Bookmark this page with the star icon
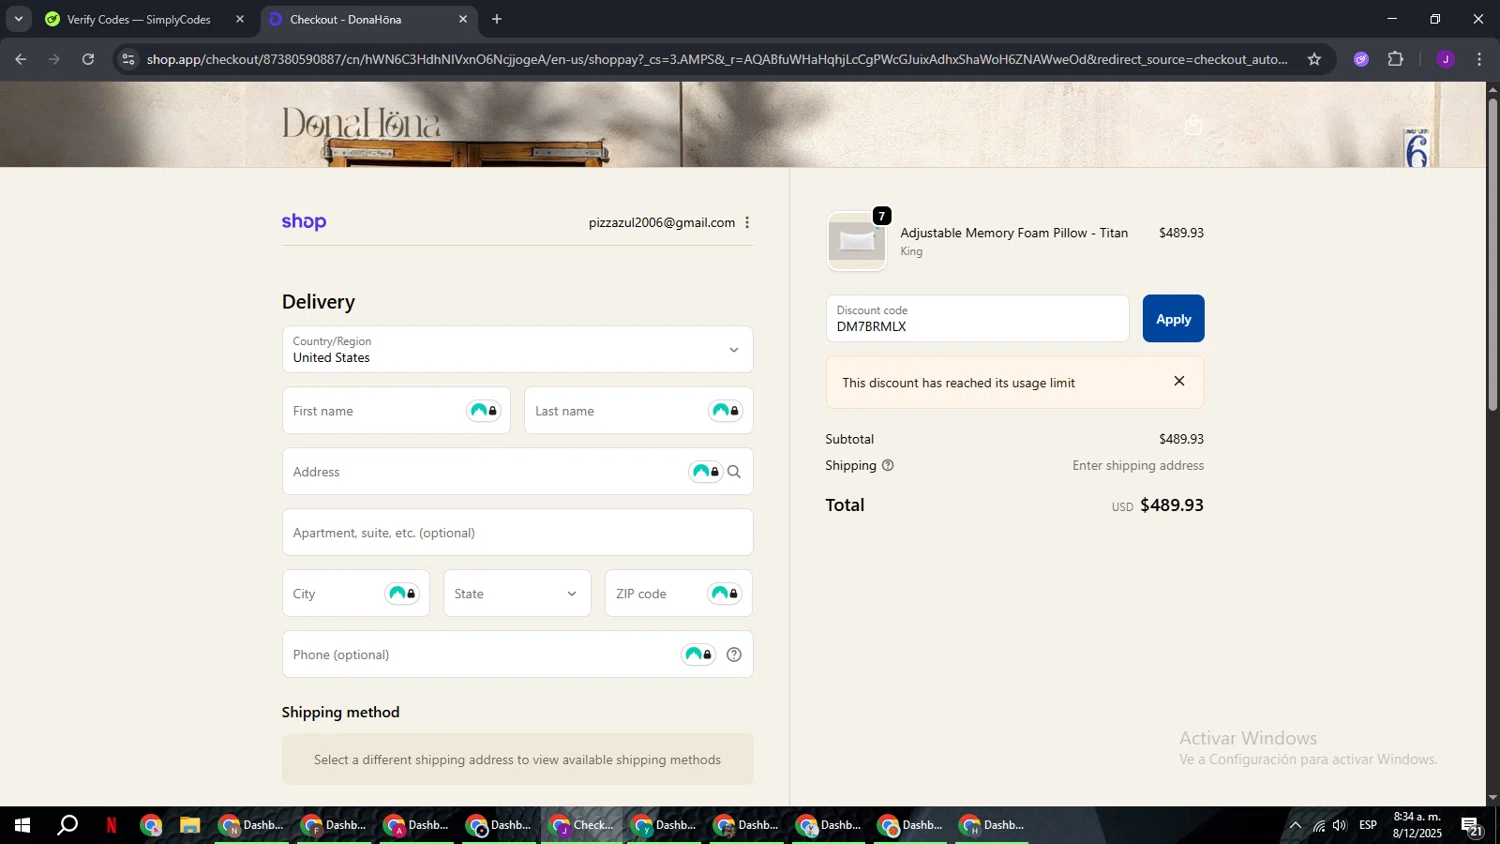The width and height of the screenshot is (1500, 844). coord(1314,59)
